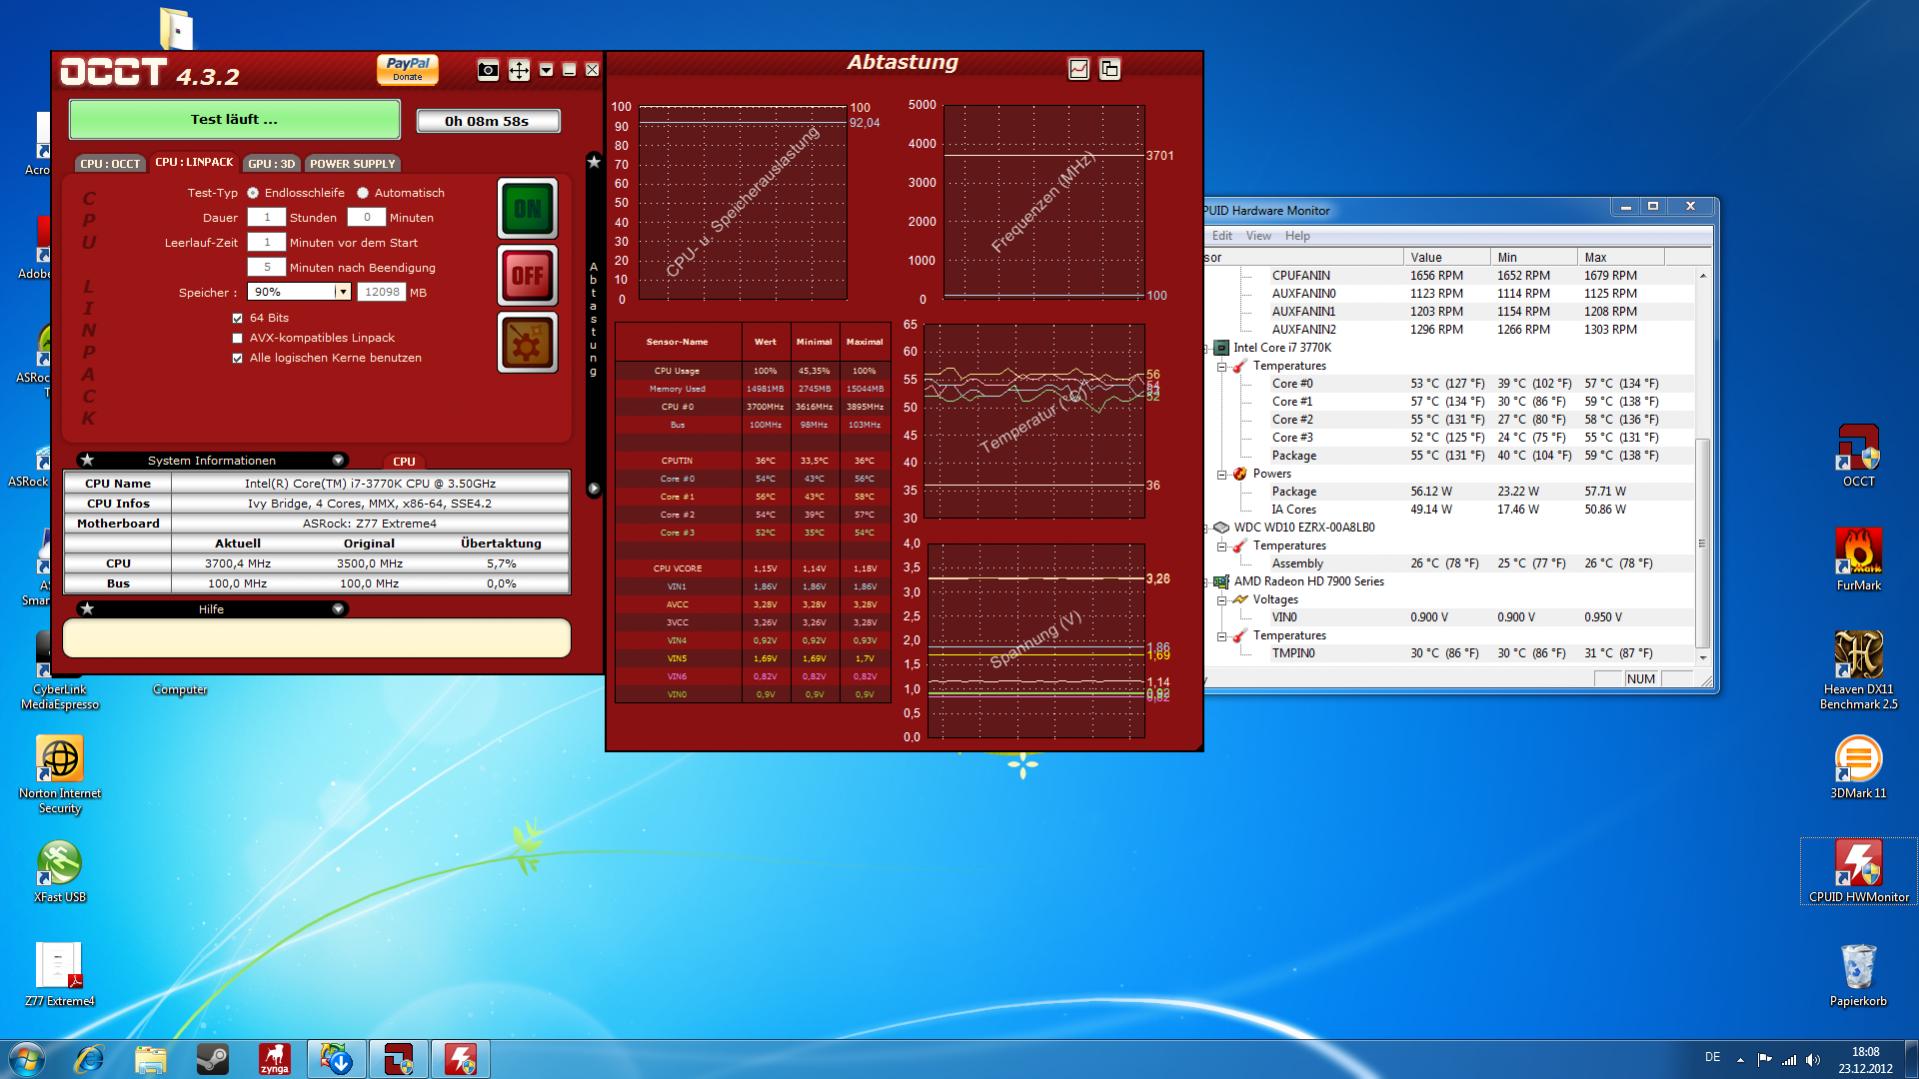This screenshot has height=1079, width=1919.
Task: Click the OCCT screenshot camera icon
Action: coord(488,70)
